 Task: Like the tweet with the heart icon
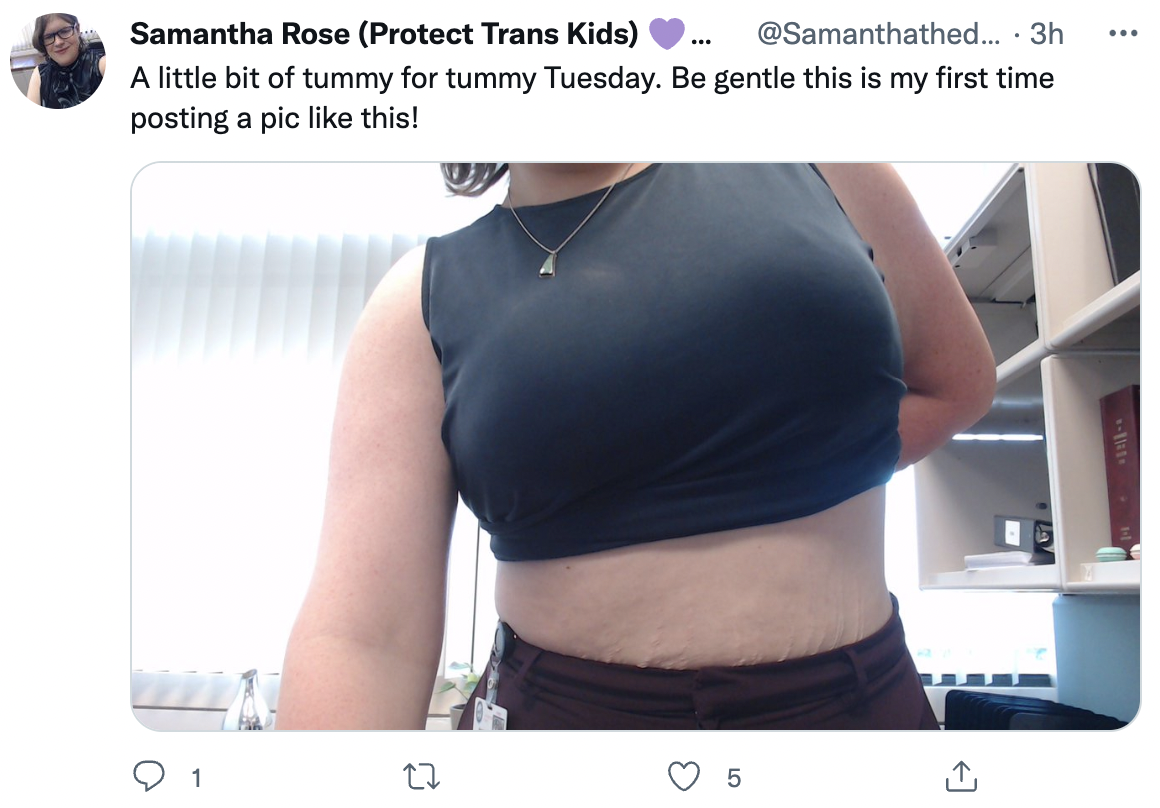coord(684,777)
